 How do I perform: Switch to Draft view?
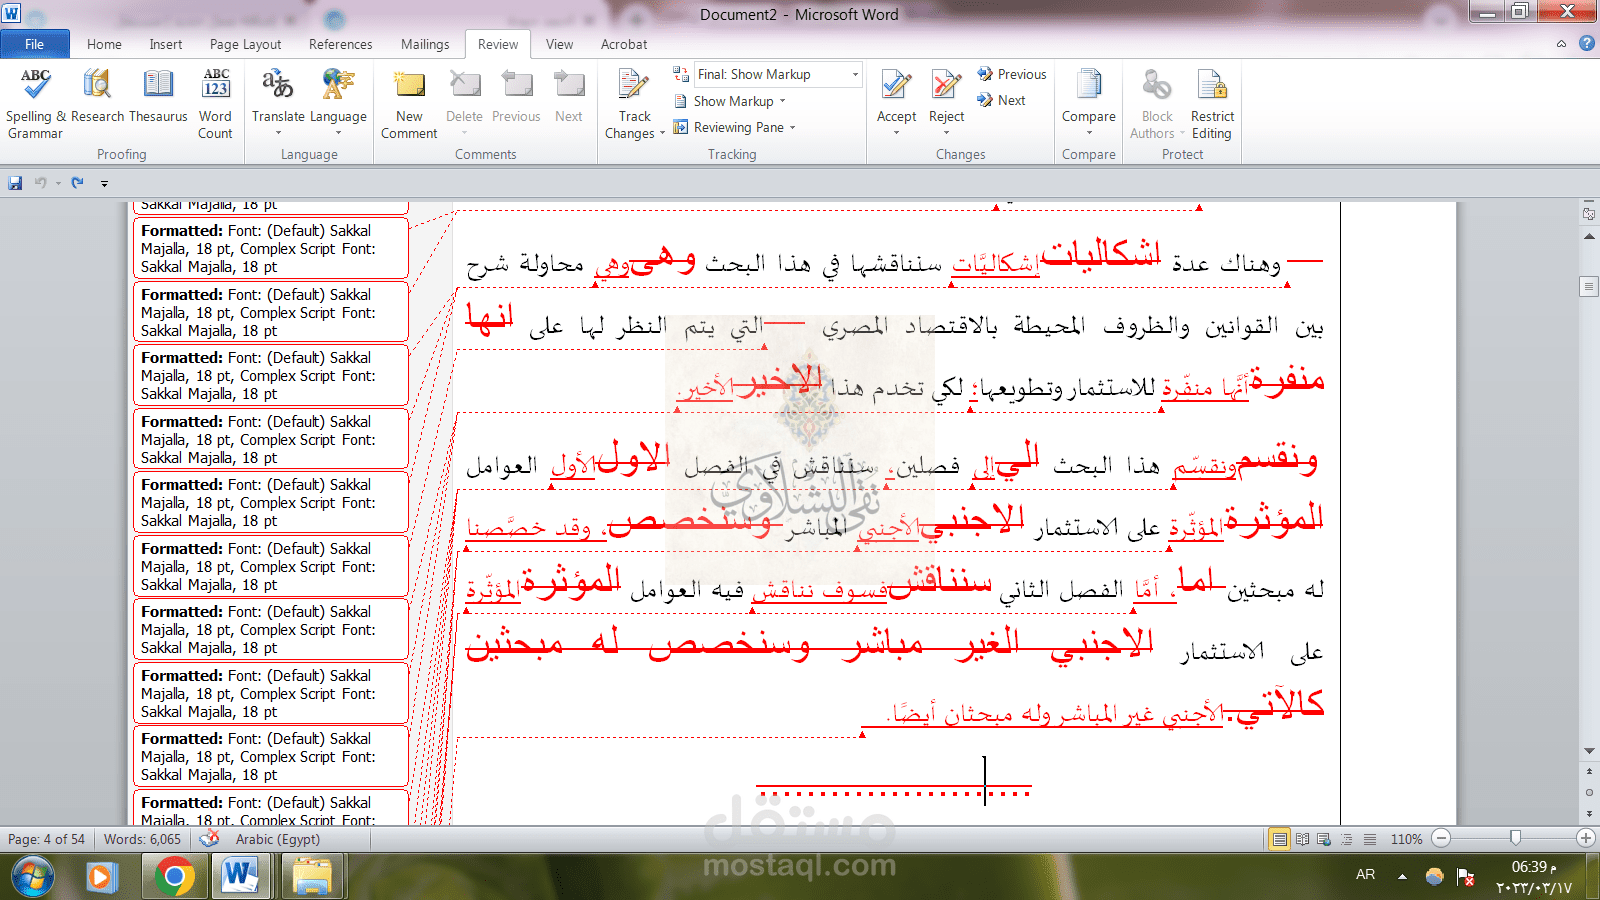click(1370, 839)
